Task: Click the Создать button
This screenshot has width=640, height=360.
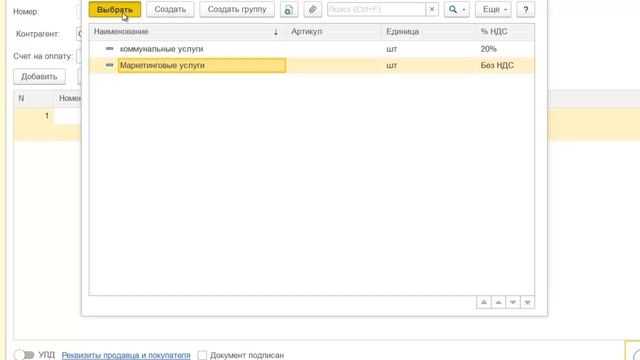Action: (170, 9)
